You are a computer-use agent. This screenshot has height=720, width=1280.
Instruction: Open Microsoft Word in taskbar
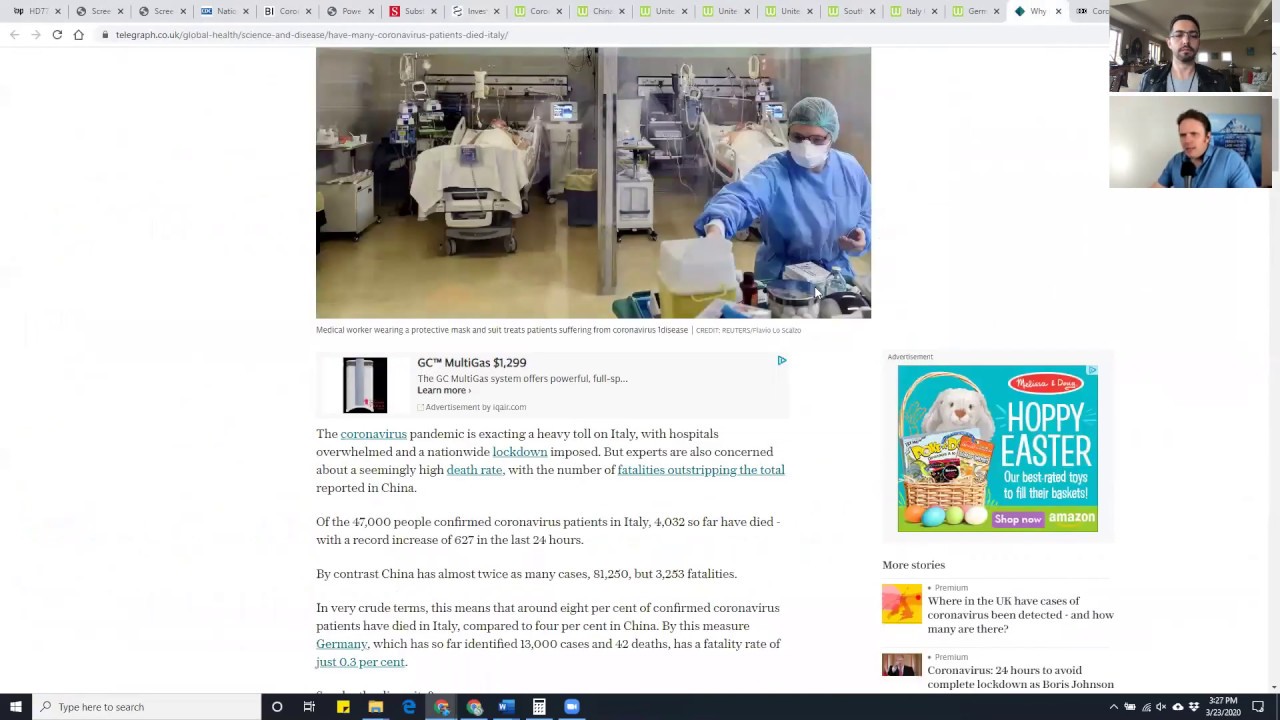pos(506,707)
